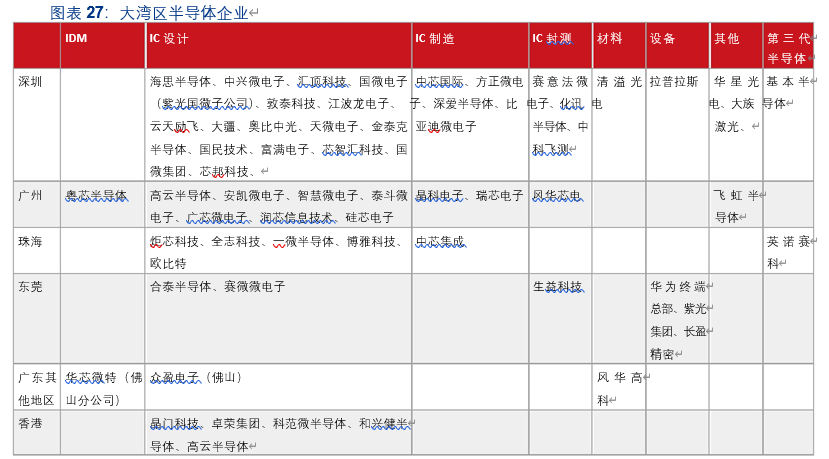Click the 炬芯科技 text in 珠海 row

(x=174, y=242)
